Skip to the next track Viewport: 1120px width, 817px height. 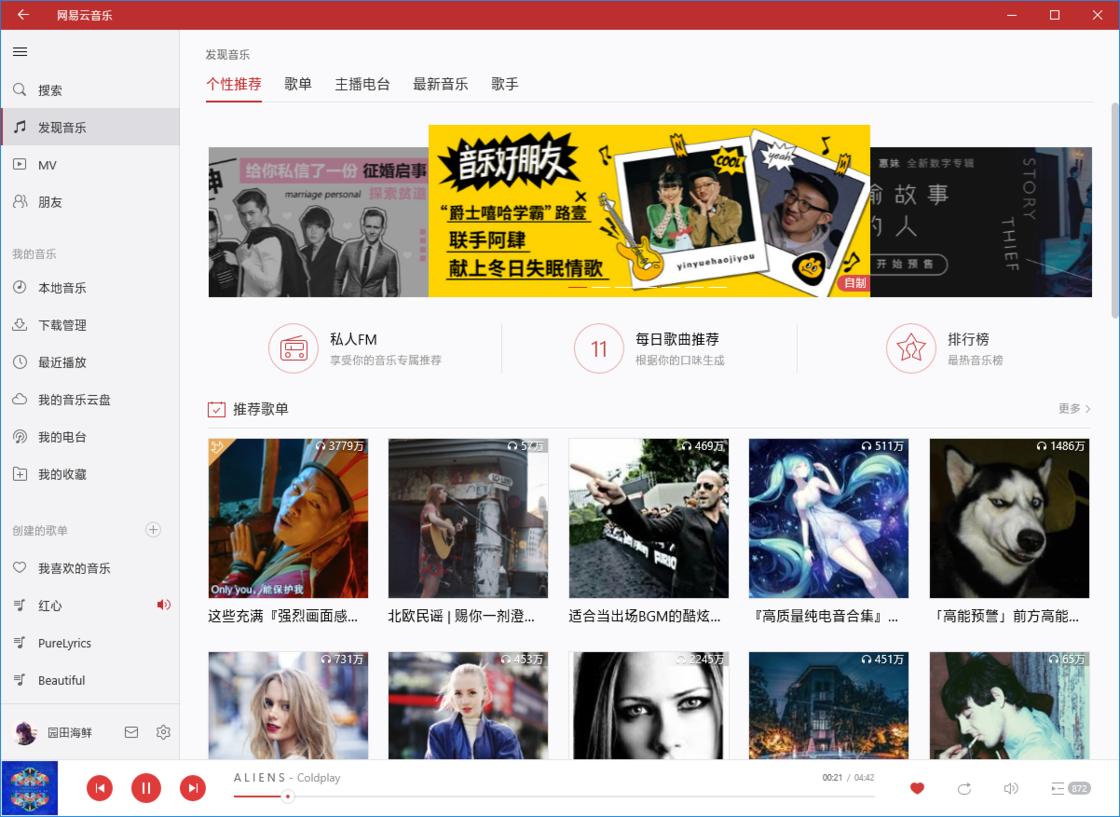[x=192, y=788]
